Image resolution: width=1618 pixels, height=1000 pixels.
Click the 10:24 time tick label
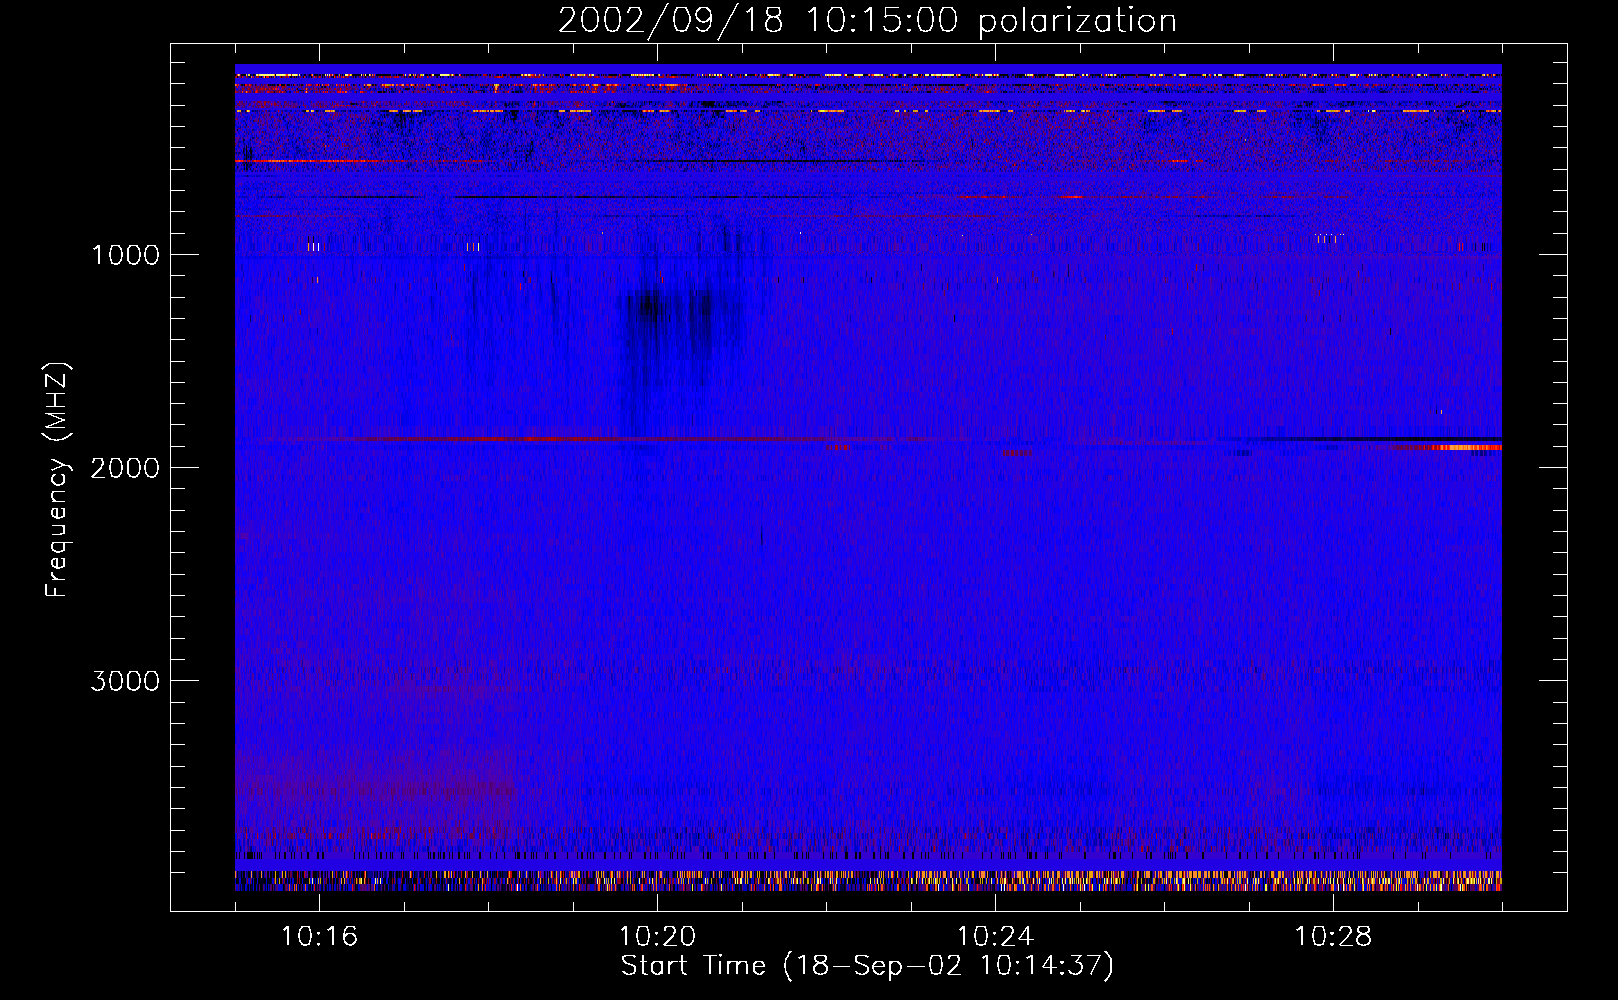995,937
